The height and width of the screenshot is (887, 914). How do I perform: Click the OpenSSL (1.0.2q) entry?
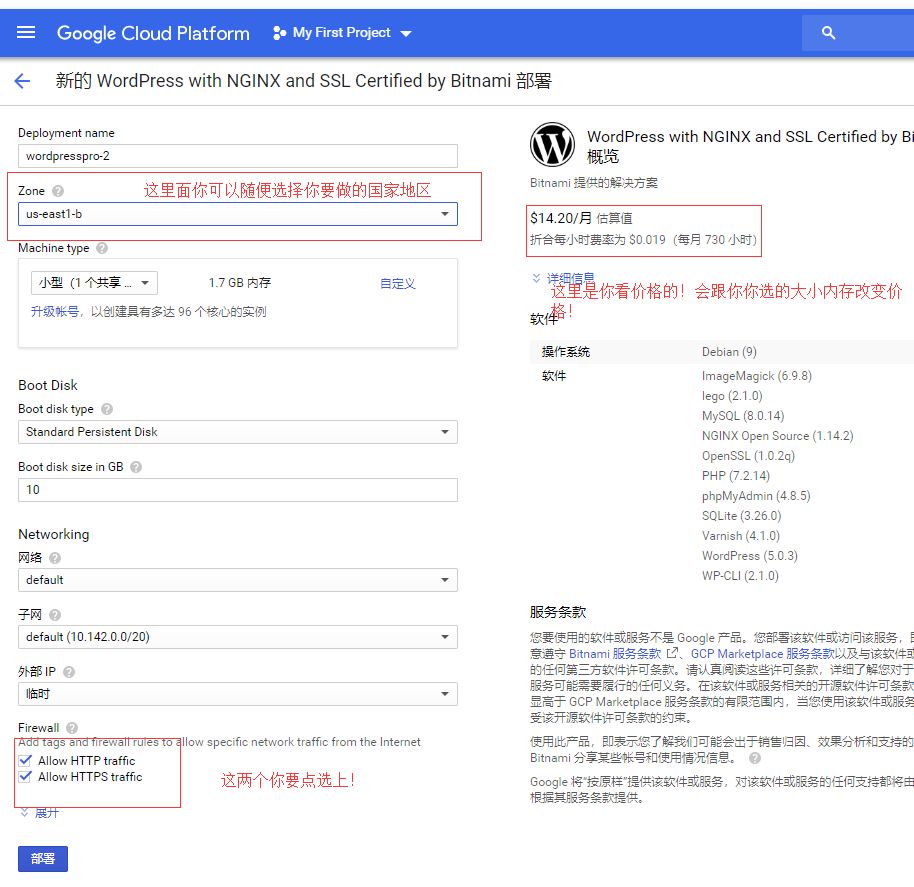coord(748,456)
